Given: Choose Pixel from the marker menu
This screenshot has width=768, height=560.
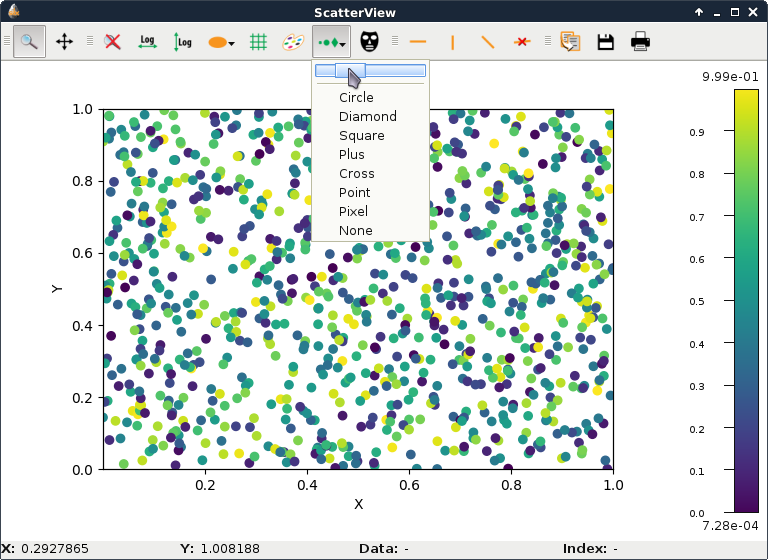Looking at the screenshot, I should [353, 211].
